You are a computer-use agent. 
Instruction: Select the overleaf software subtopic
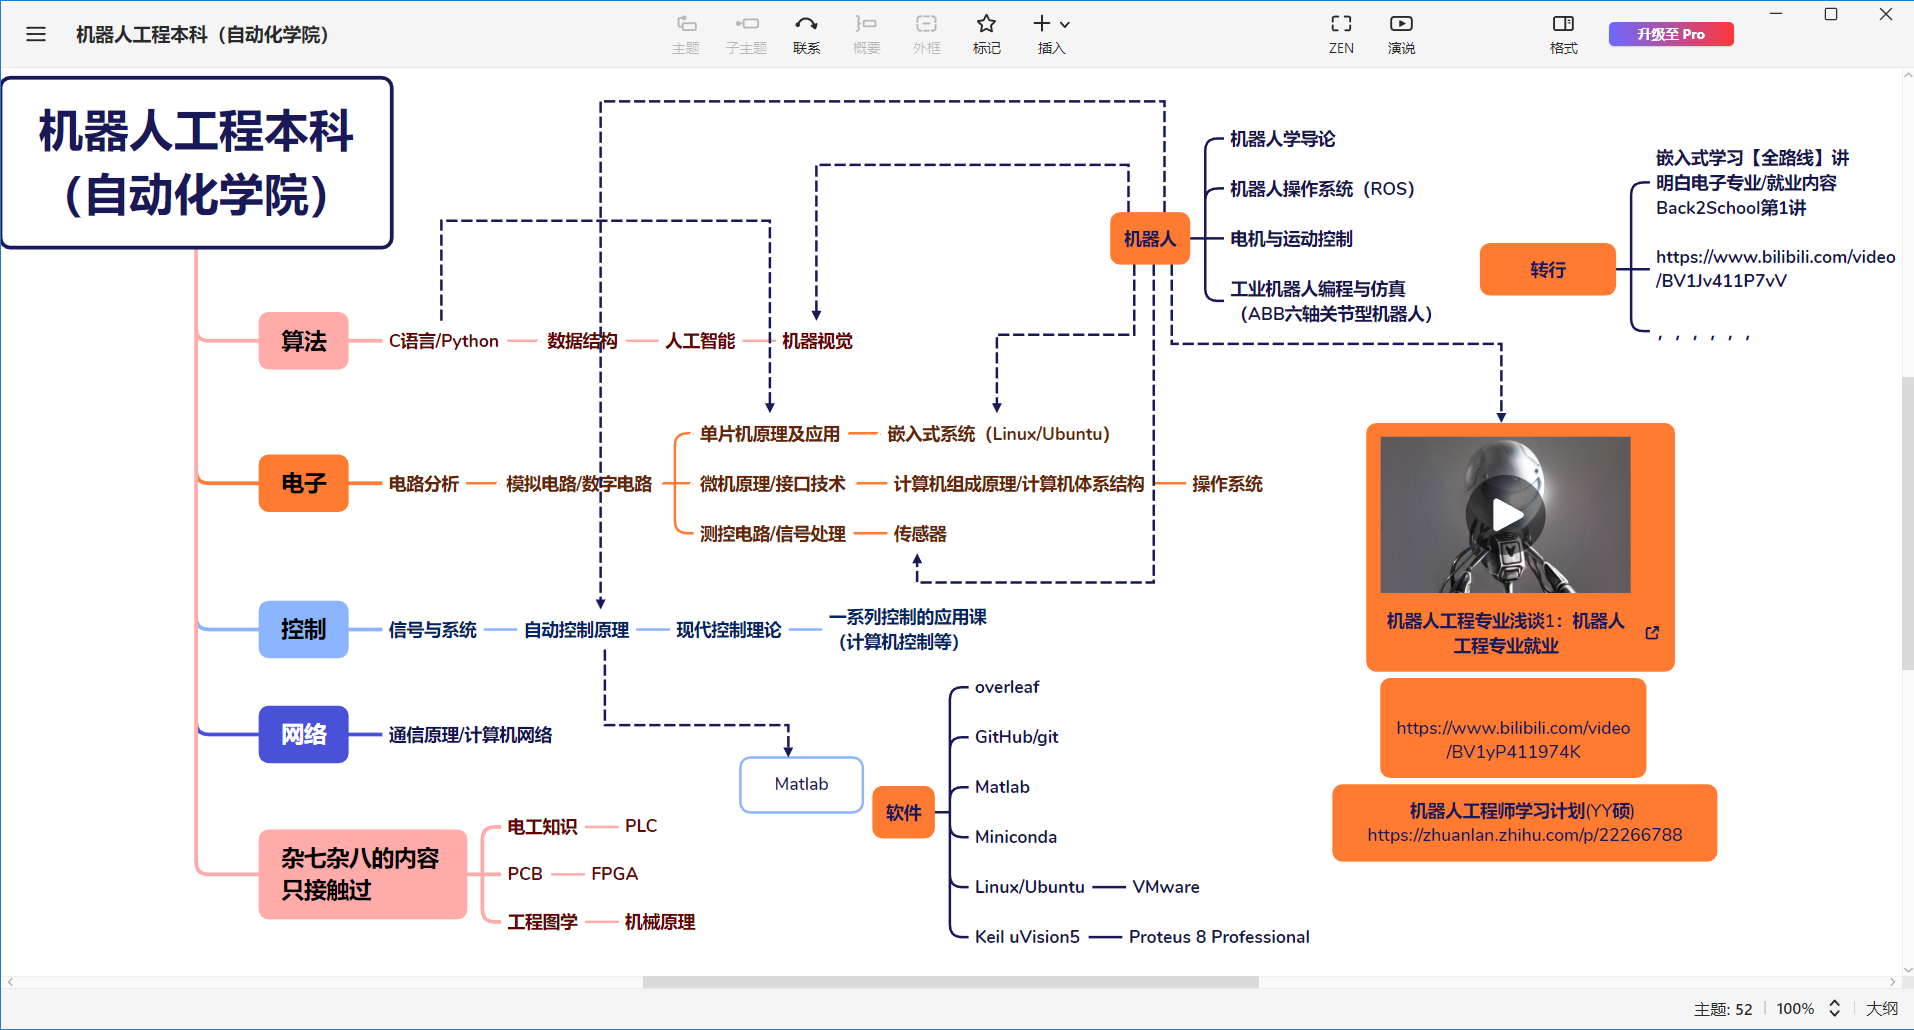coord(1007,687)
